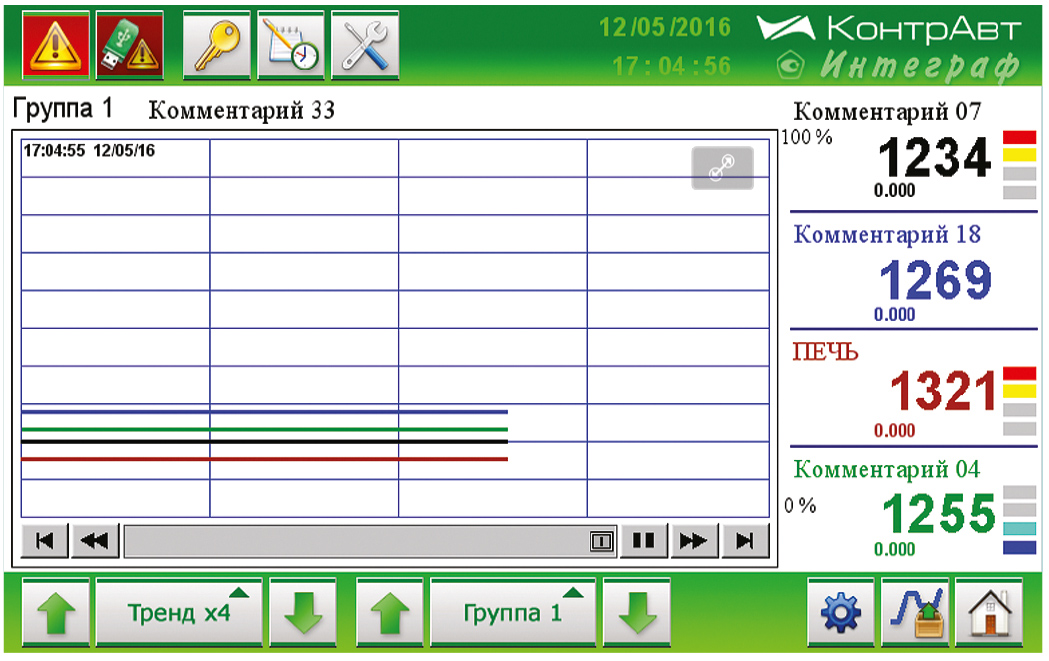This screenshot has width=1049, height=661.
Task: Click the USB drive warning icon
Action: point(122,46)
